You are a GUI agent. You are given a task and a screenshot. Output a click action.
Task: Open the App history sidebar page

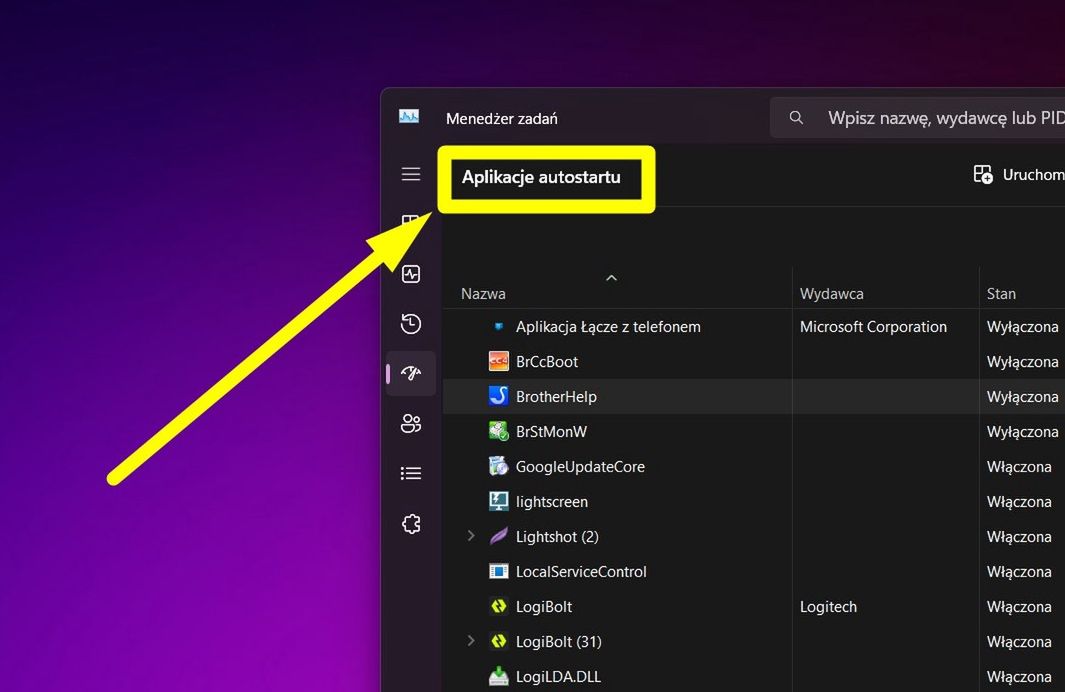[x=411, y=324]
